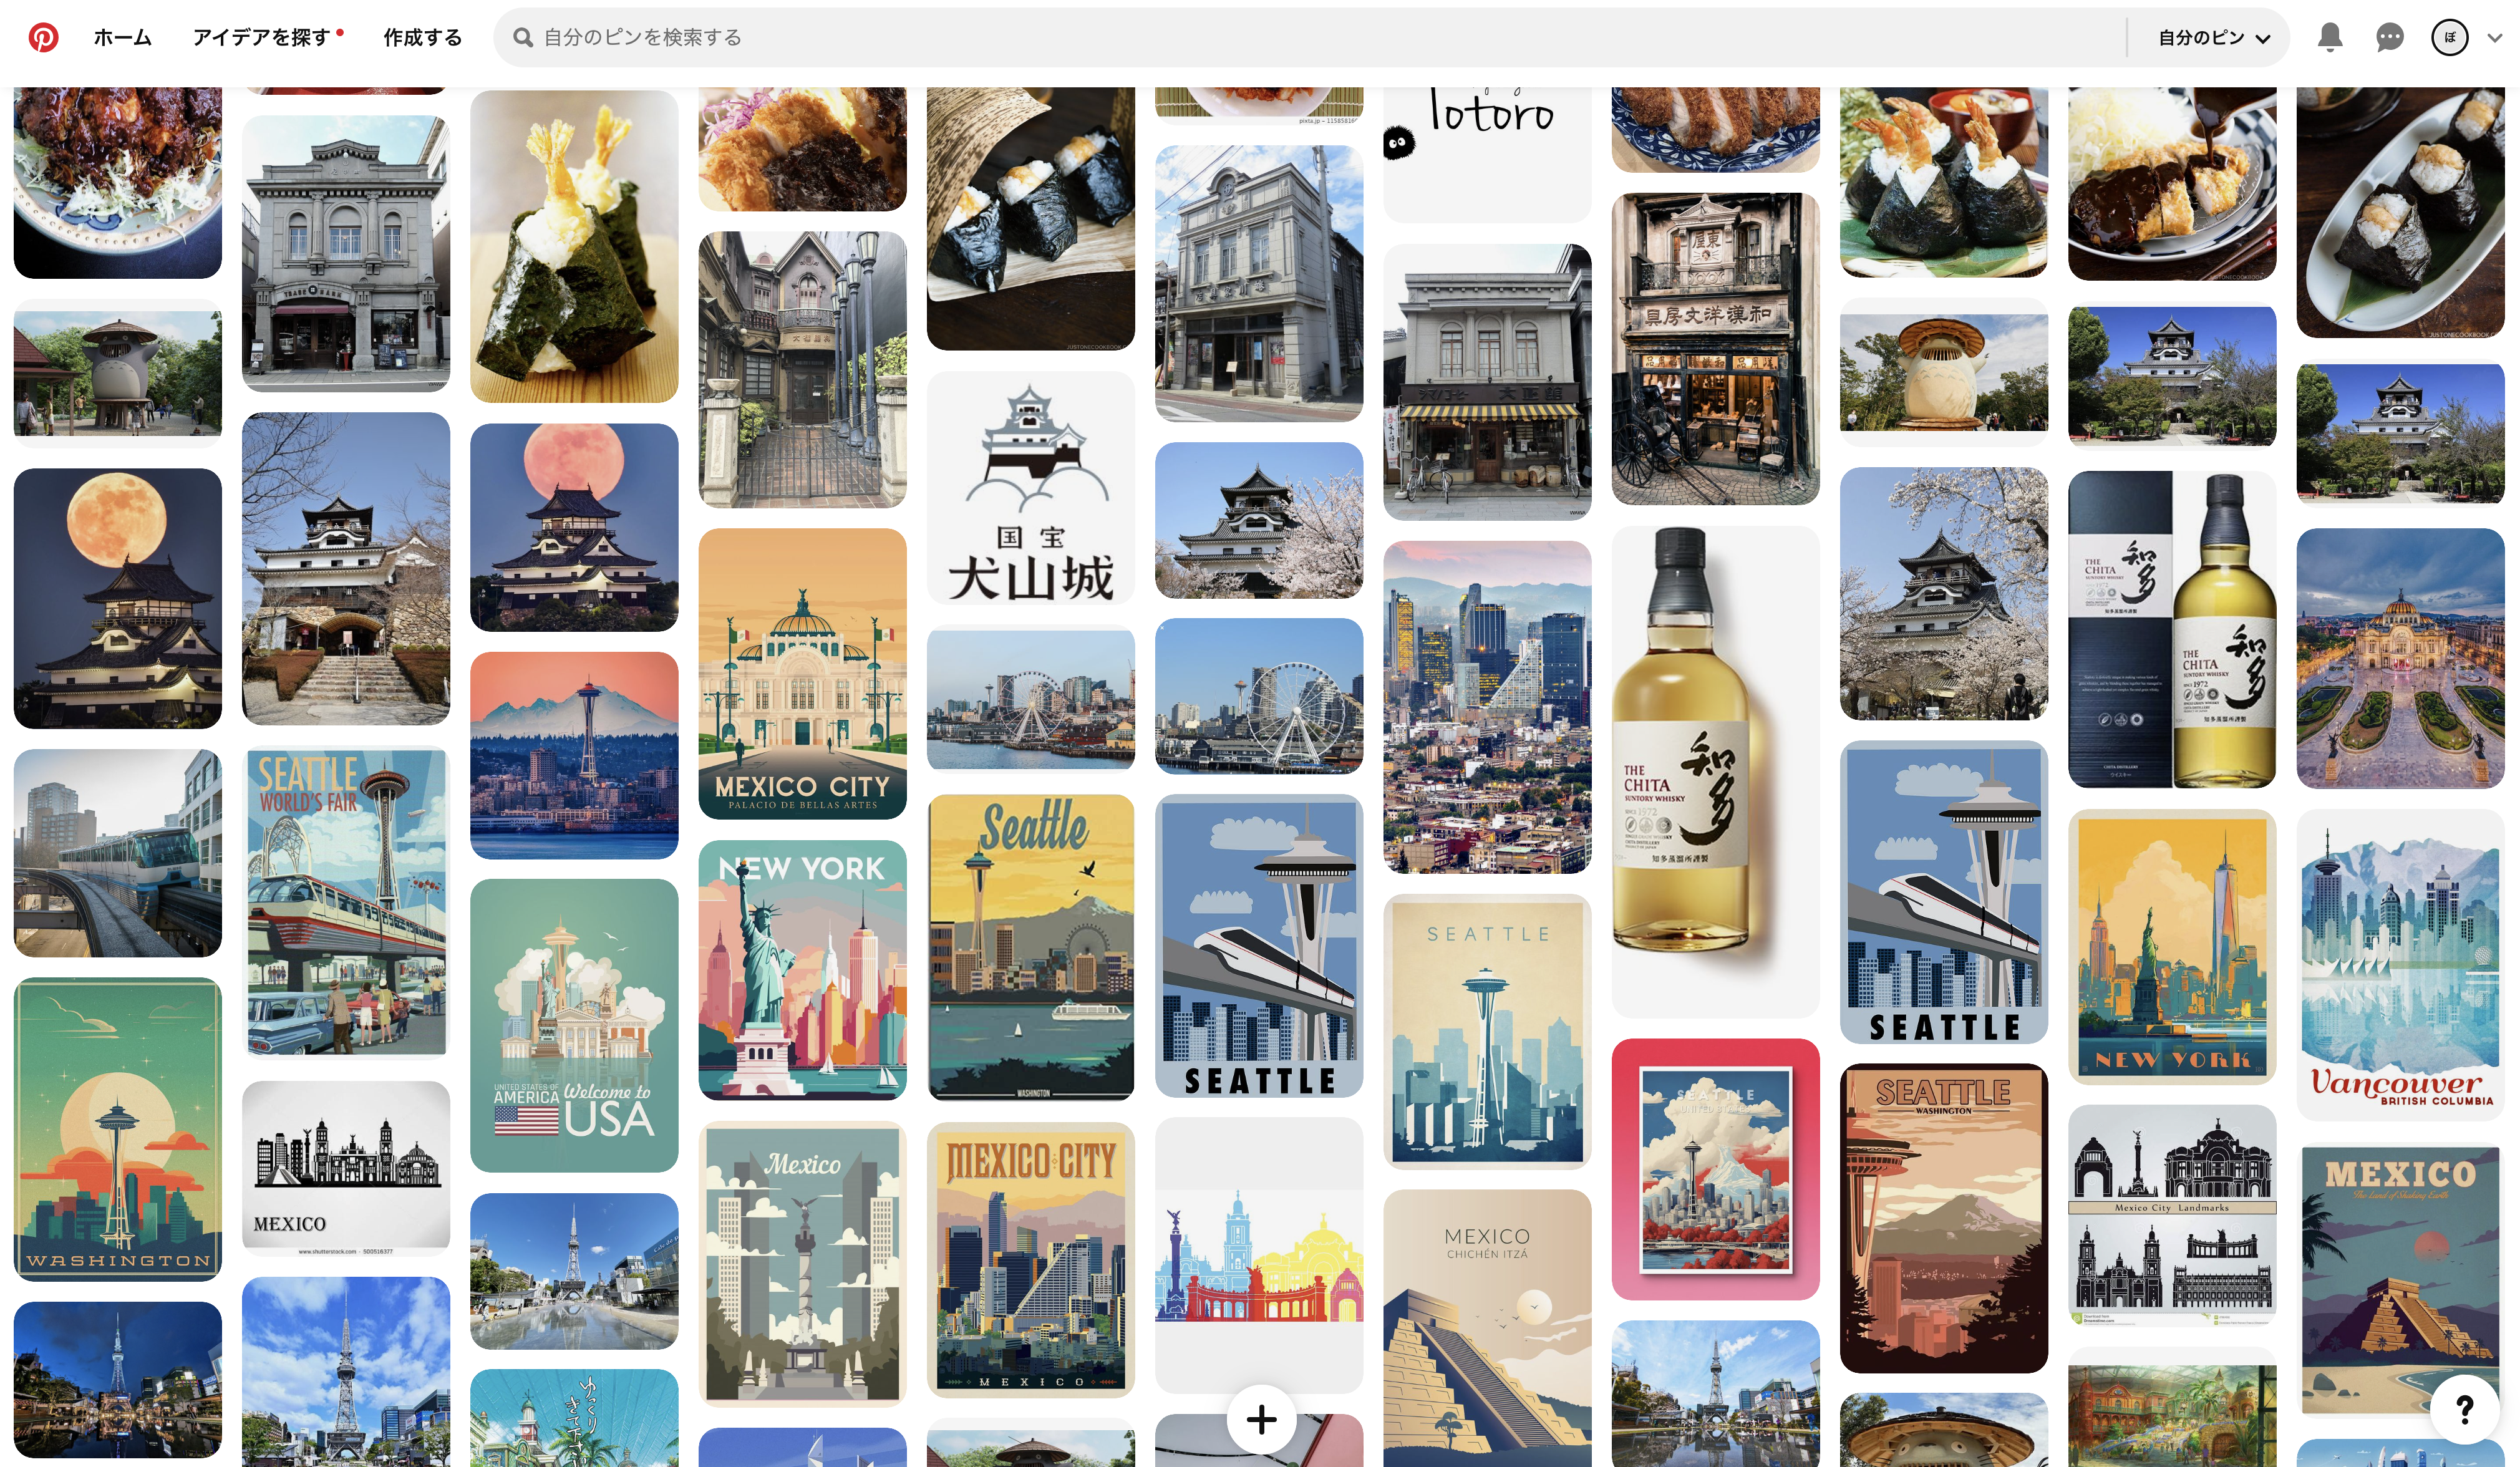2520x1467 pixels.
Task: Open the Seattle World's Fair poster
Action: point(346,901)
